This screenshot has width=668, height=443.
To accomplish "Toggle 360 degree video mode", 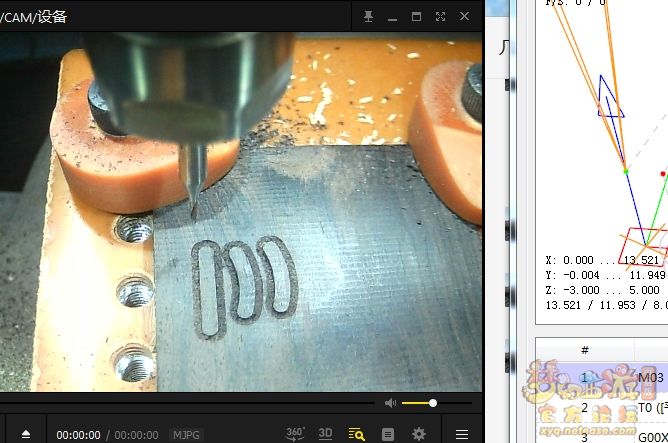I will tap(295, 434).
